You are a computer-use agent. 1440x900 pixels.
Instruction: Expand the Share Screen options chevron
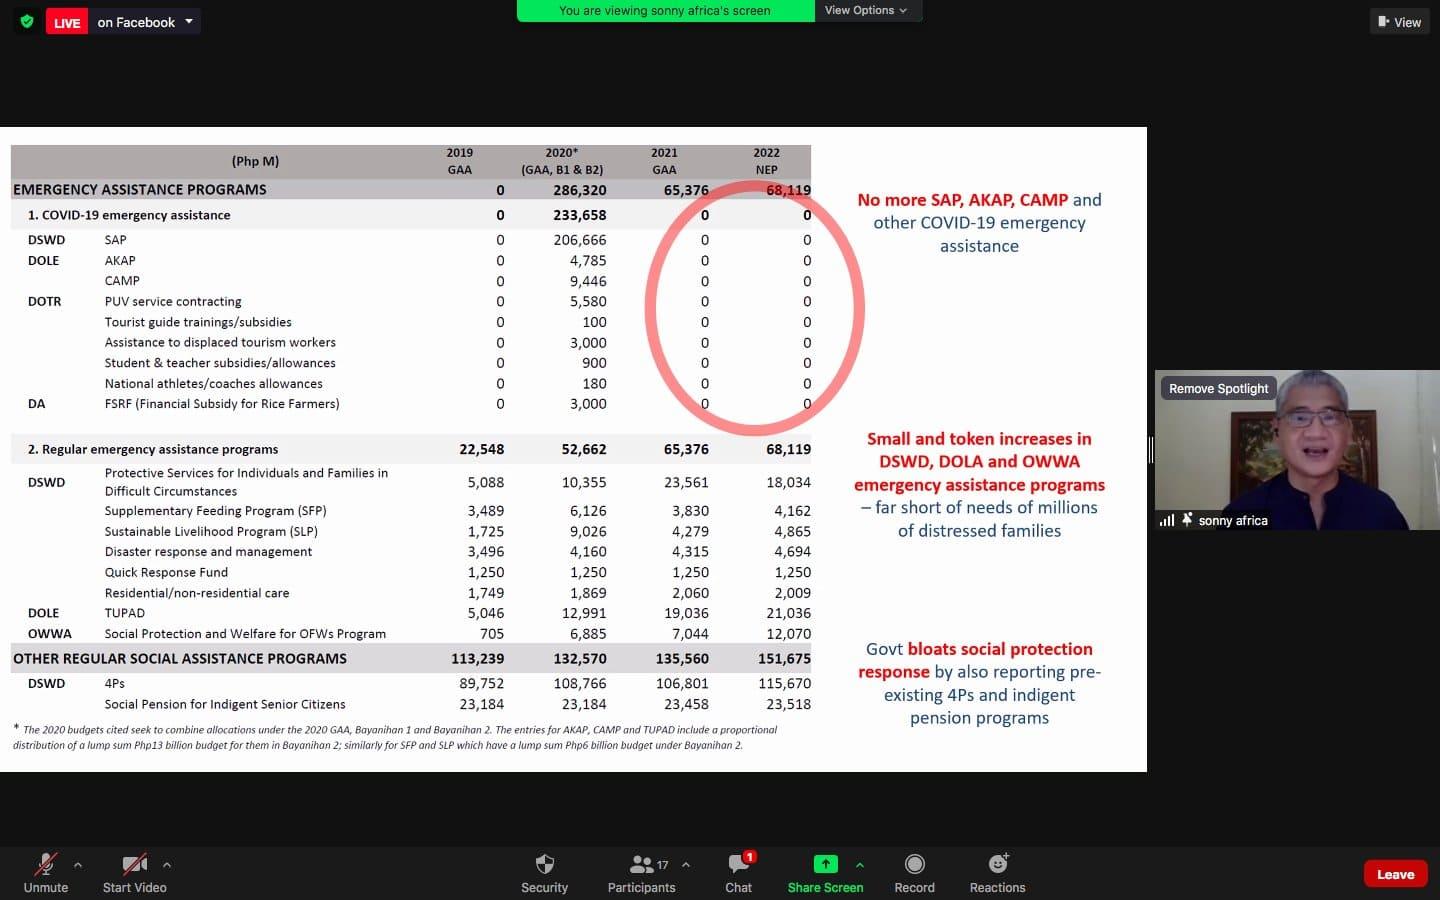858,866
